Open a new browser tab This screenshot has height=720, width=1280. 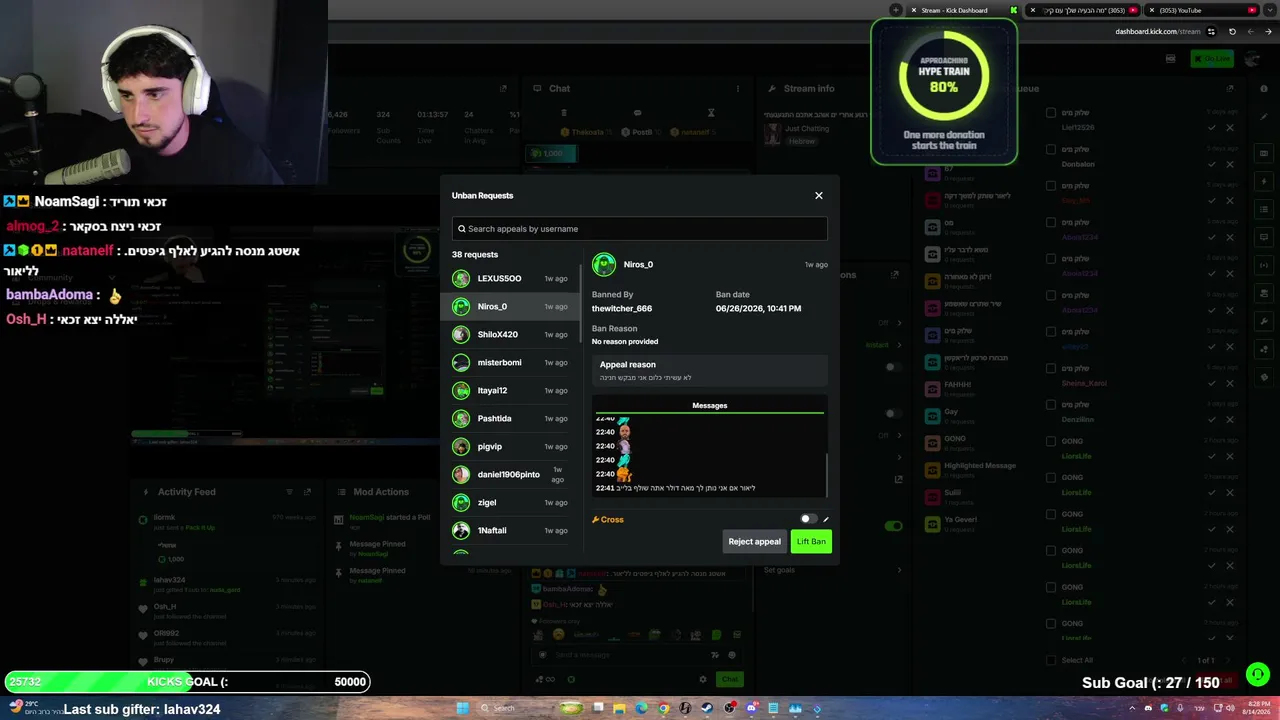(x=896, y=10)
